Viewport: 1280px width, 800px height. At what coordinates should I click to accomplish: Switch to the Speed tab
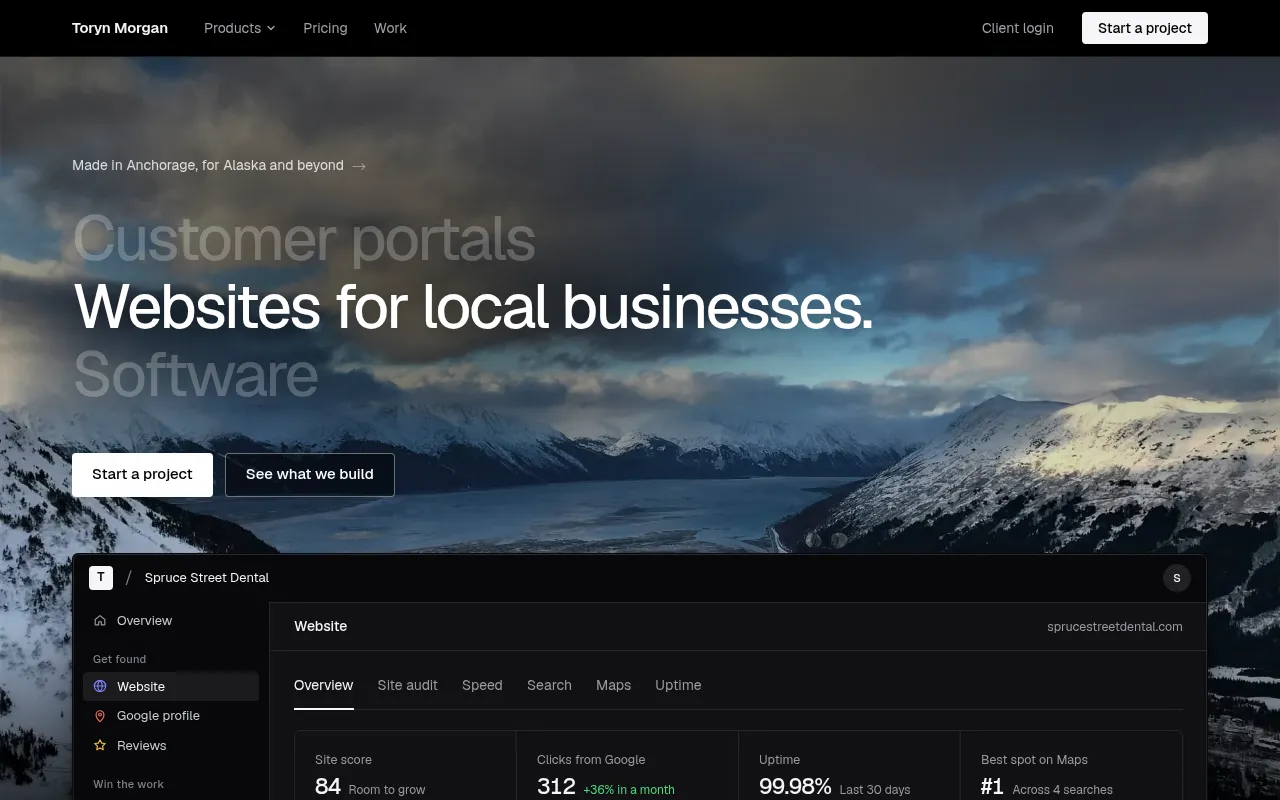482,685
